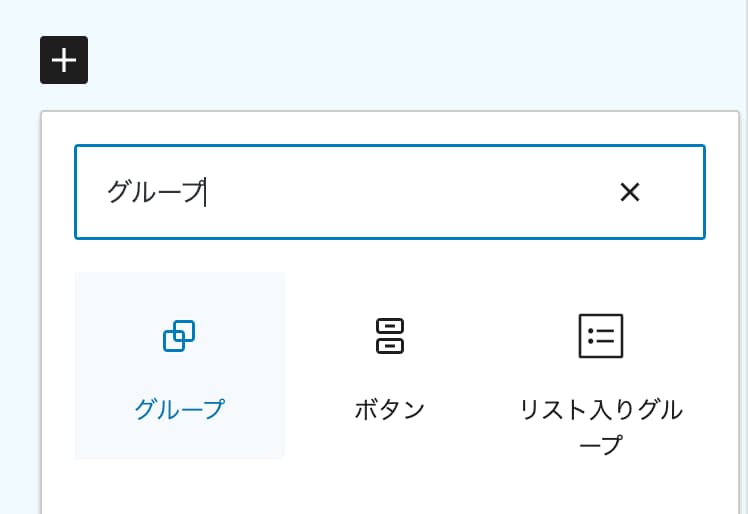Place cursor in グループ search text
Viewport: 748px width, 514px height.
[156, 191]
